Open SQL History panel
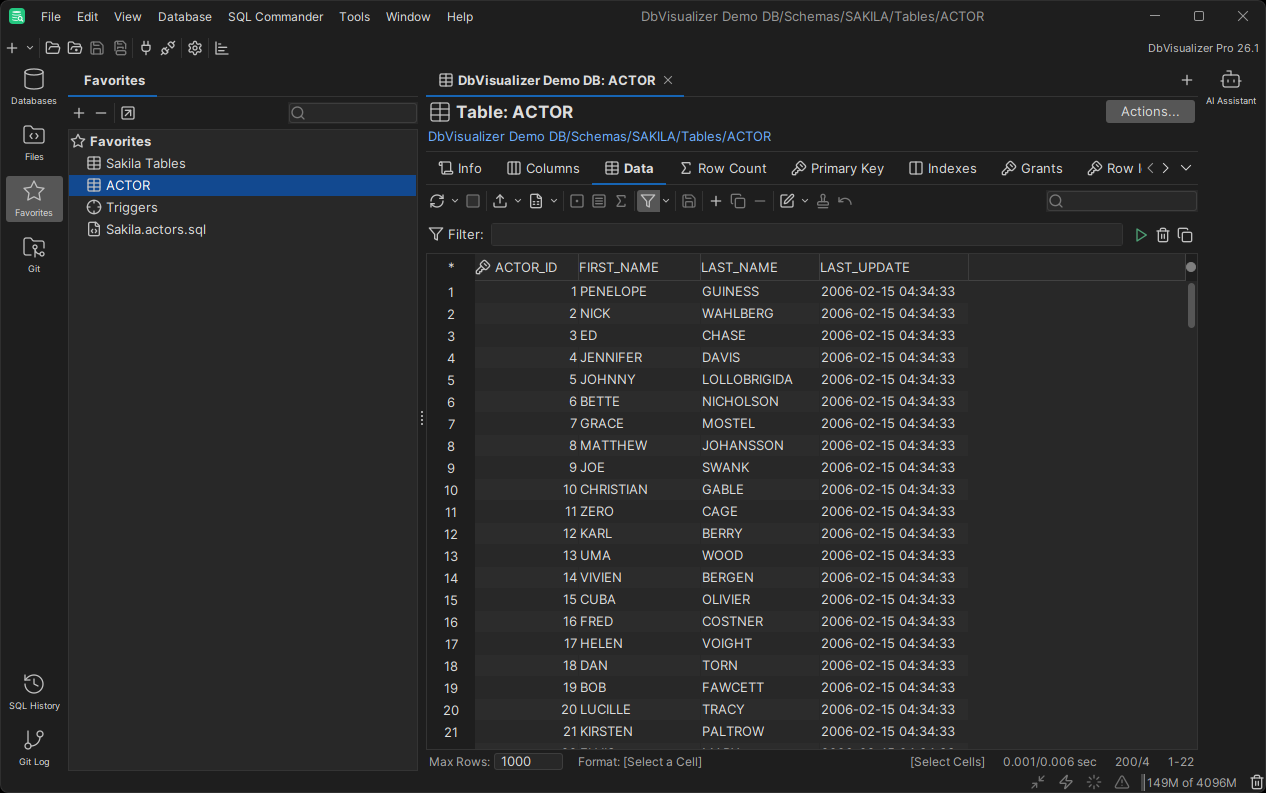The width and height of the screenshot is (1266, 793). tap(34, 691)
